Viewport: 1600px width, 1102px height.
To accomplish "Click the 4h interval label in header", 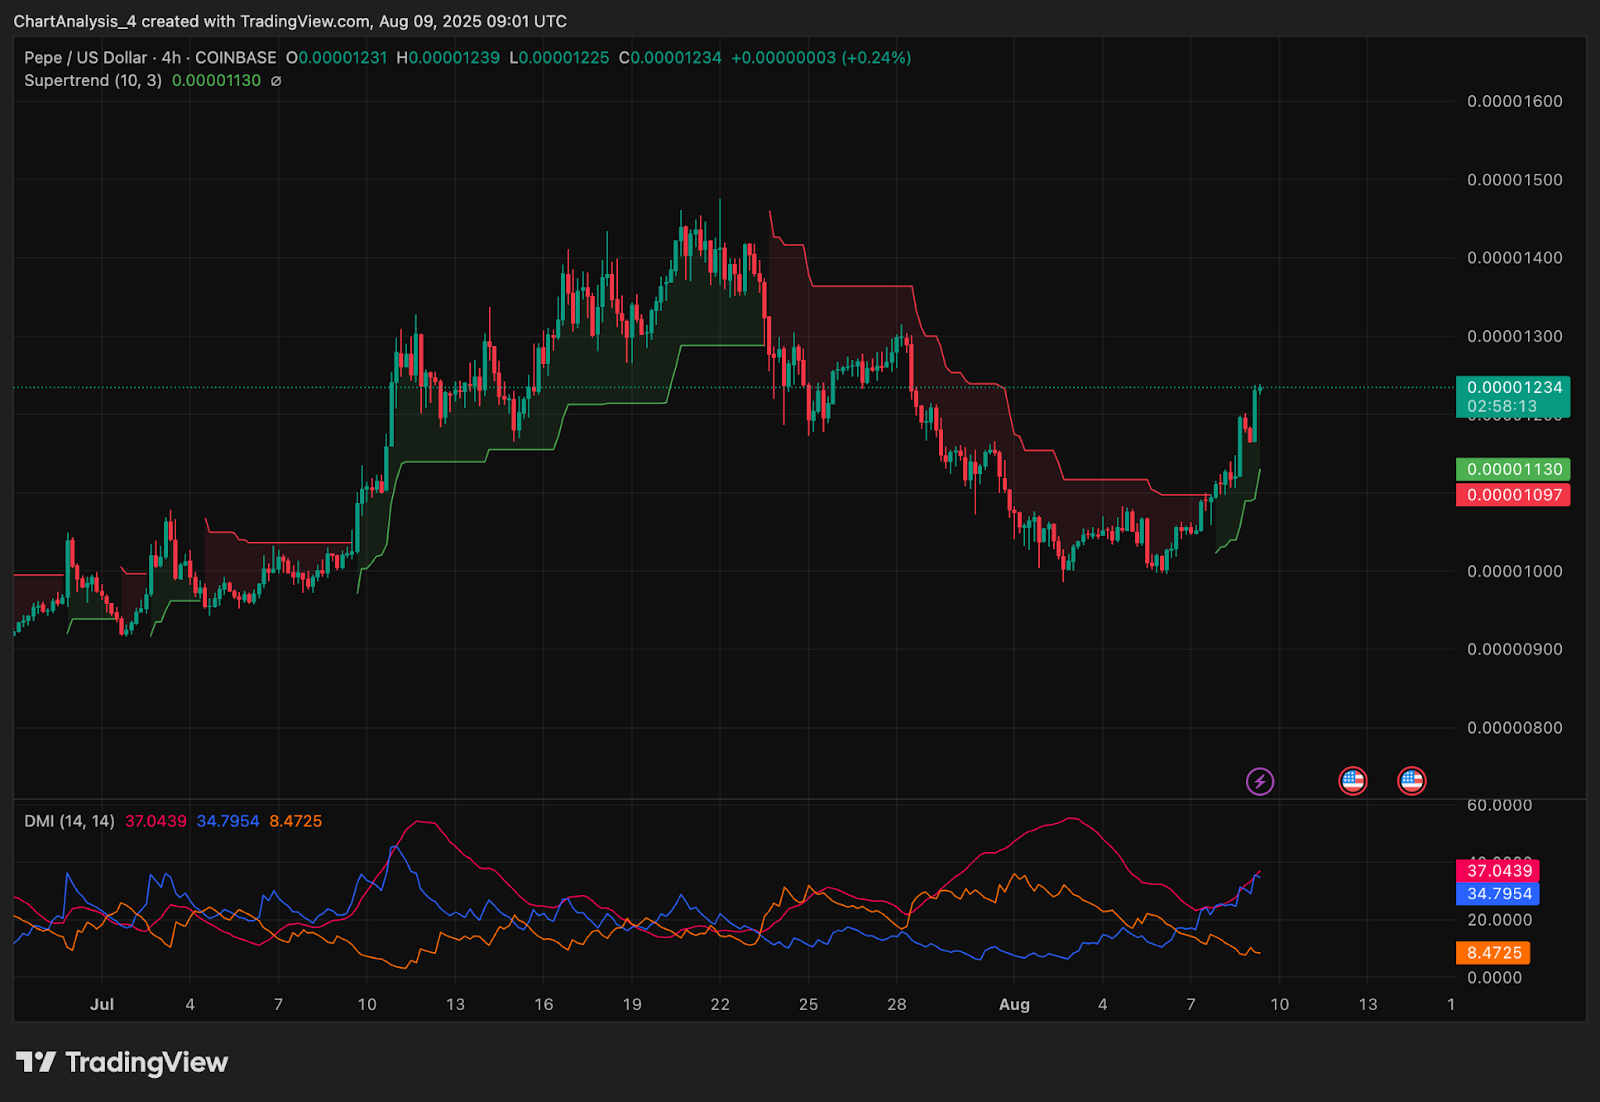I will coord(171,58).
